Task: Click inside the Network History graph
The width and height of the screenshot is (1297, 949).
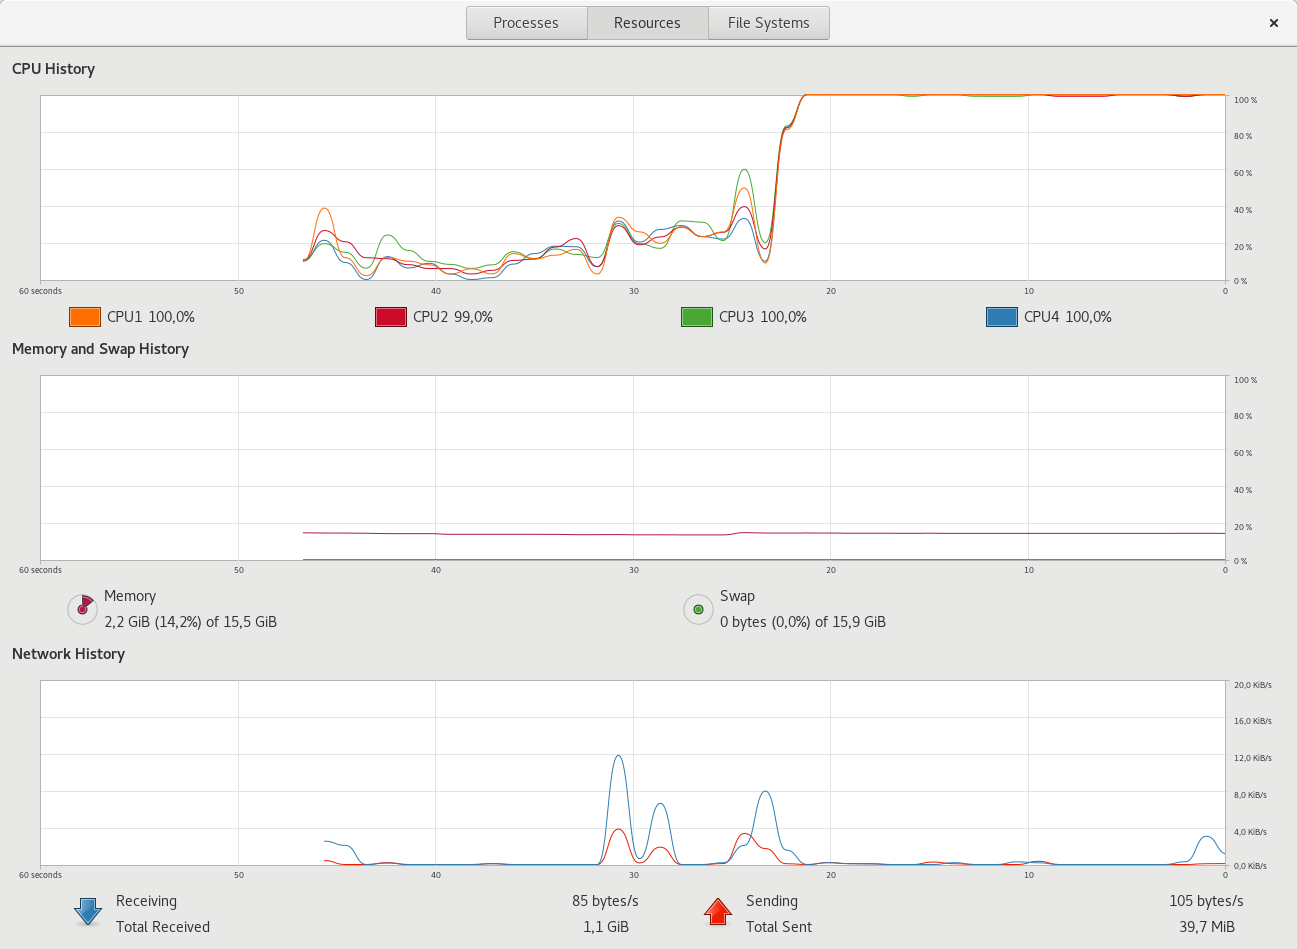Action: coord(633,773)
